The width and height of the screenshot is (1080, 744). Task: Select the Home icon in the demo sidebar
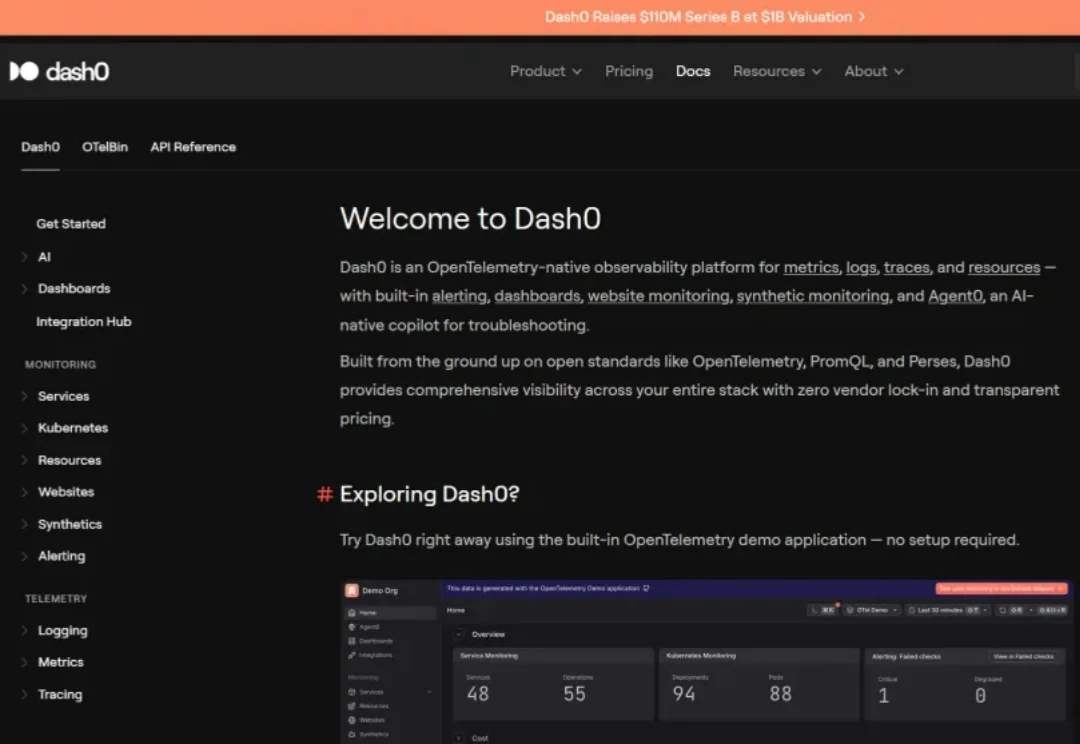352,613
